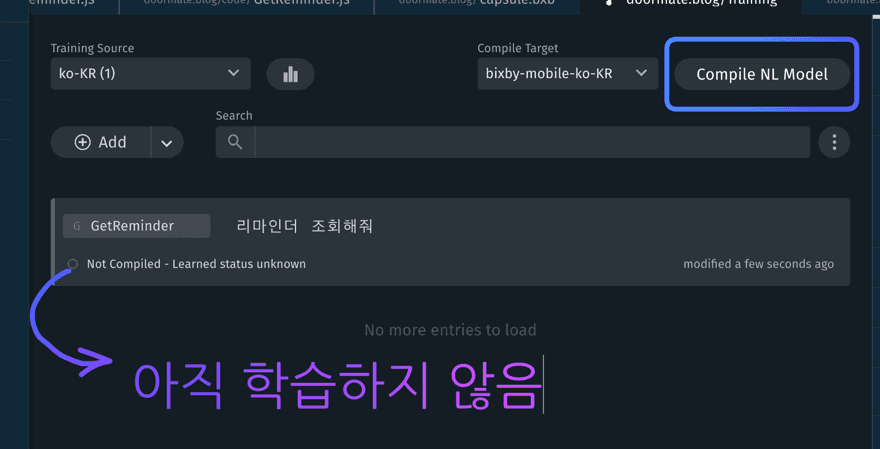Click the Add training button
The width and height of the screenshot is (880, 449).
pos(101,142)
